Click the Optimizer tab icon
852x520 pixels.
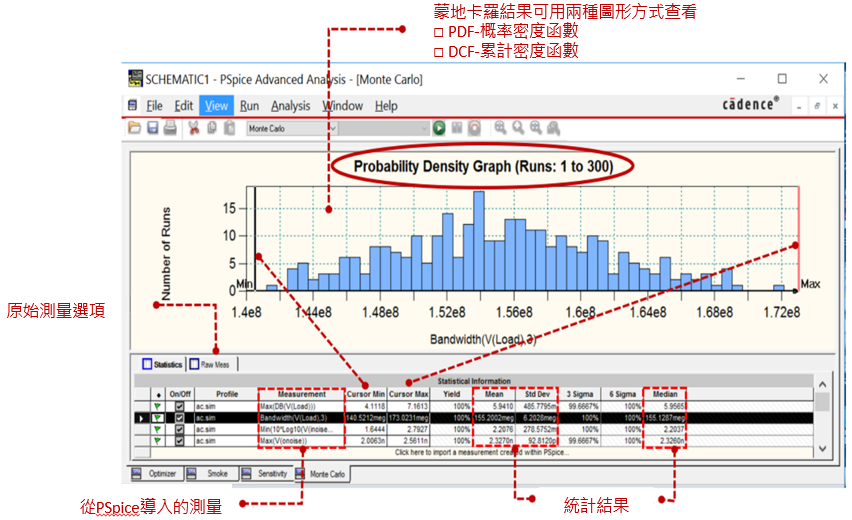[x=136, y=474]
